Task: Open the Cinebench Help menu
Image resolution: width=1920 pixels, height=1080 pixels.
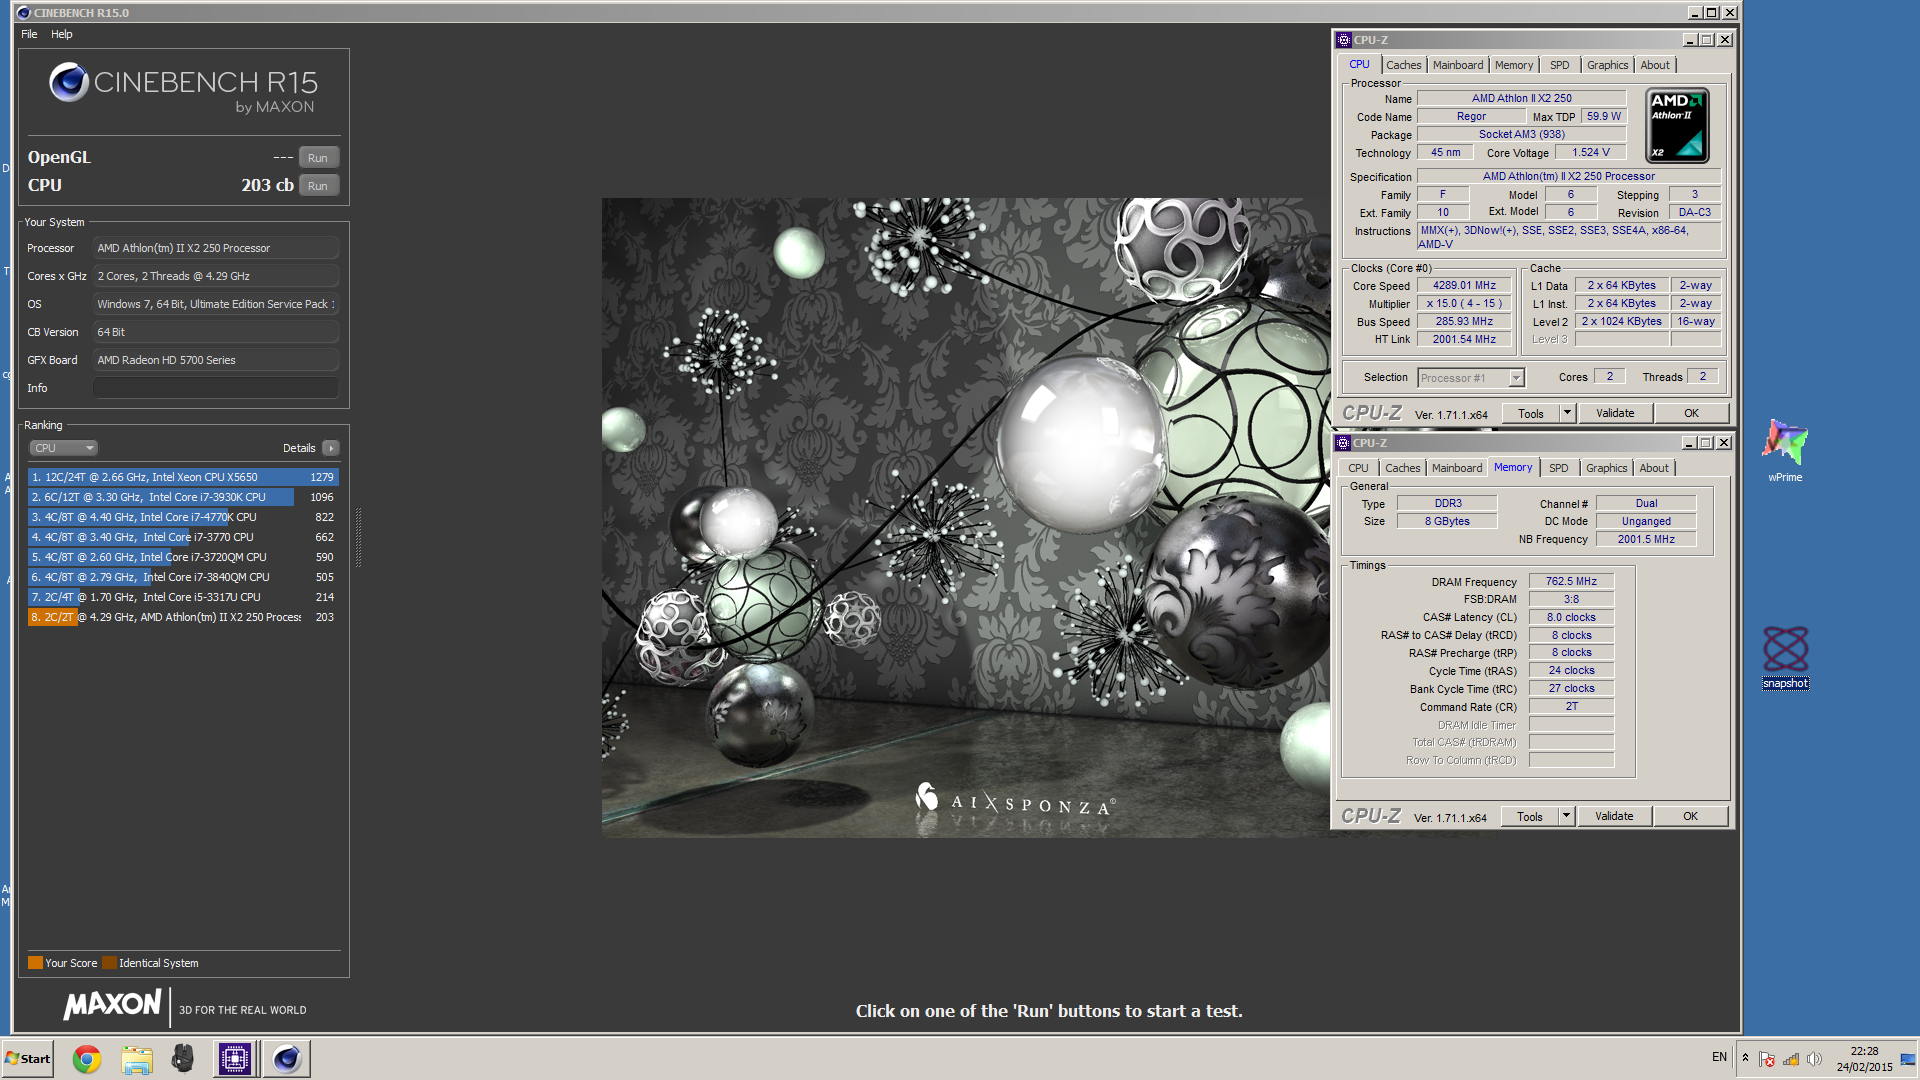Action: click(62, 34)
